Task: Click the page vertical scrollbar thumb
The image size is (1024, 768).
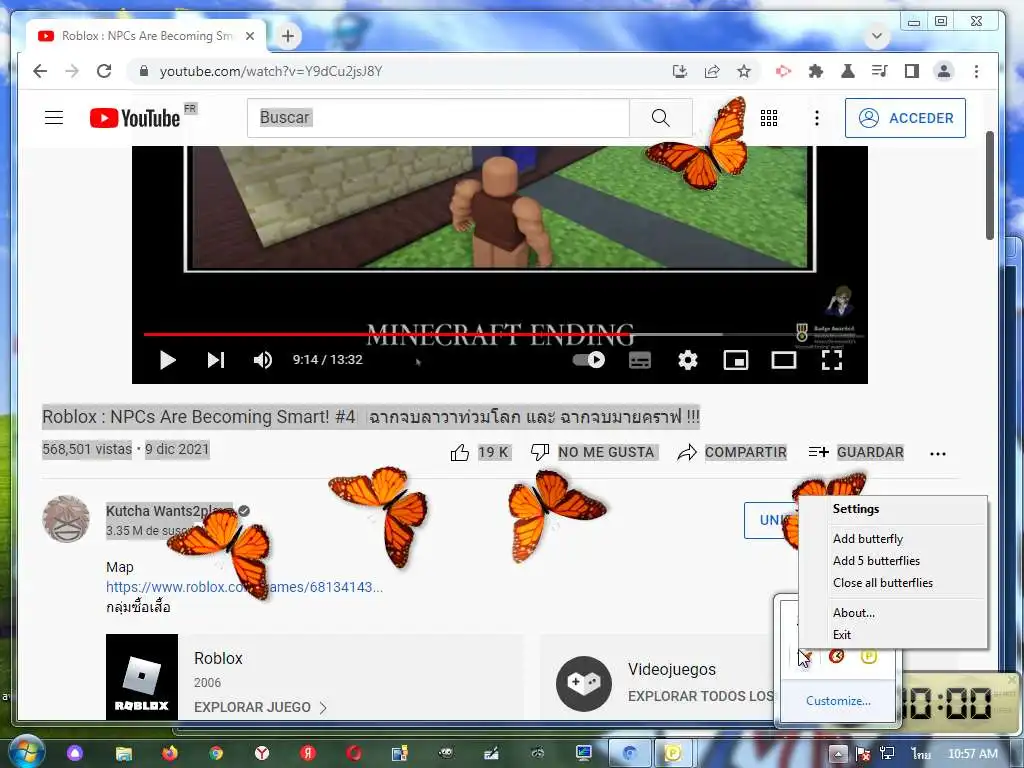Action: (989, 185)
